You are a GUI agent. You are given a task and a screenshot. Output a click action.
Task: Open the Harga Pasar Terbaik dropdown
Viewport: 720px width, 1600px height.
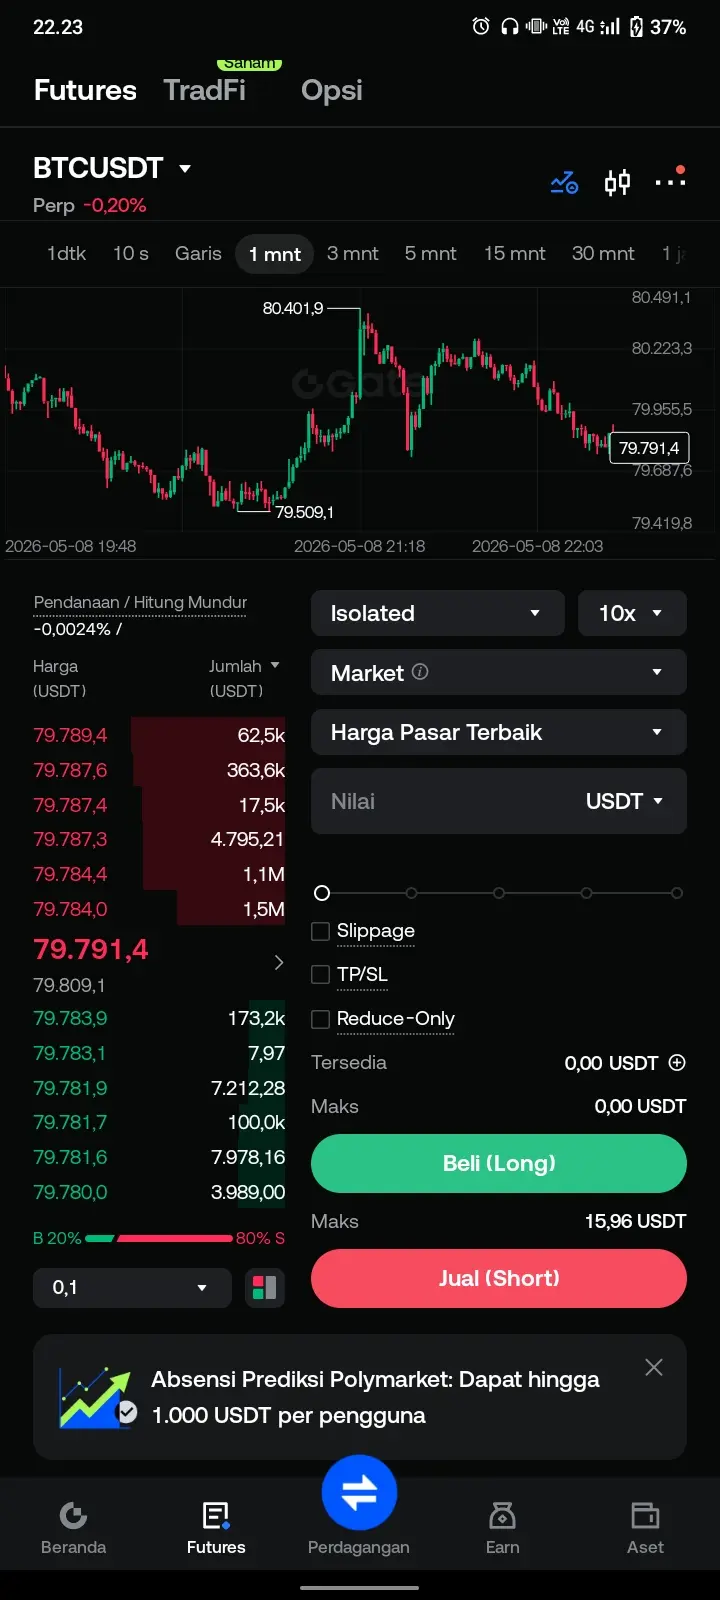[x=499, y=732]
